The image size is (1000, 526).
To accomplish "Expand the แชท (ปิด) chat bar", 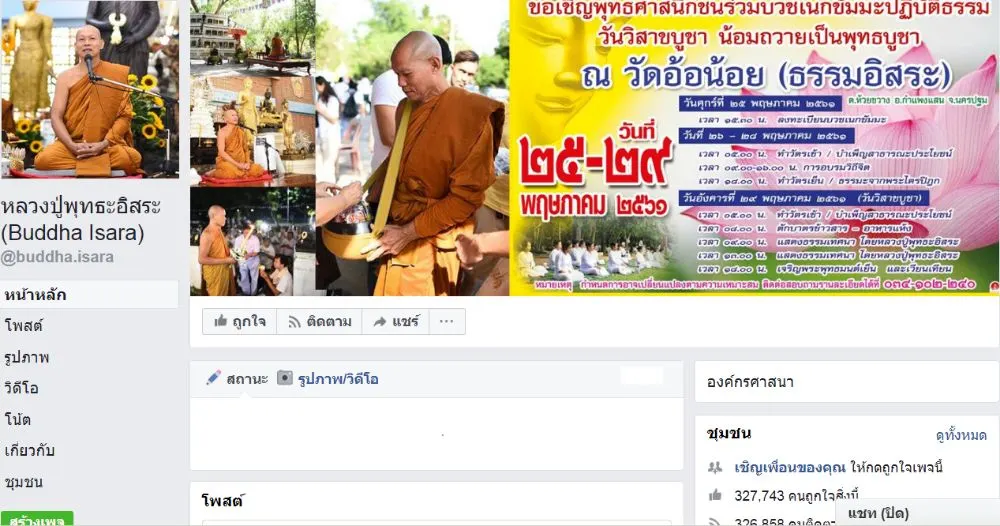I will (x=917, y=513).
